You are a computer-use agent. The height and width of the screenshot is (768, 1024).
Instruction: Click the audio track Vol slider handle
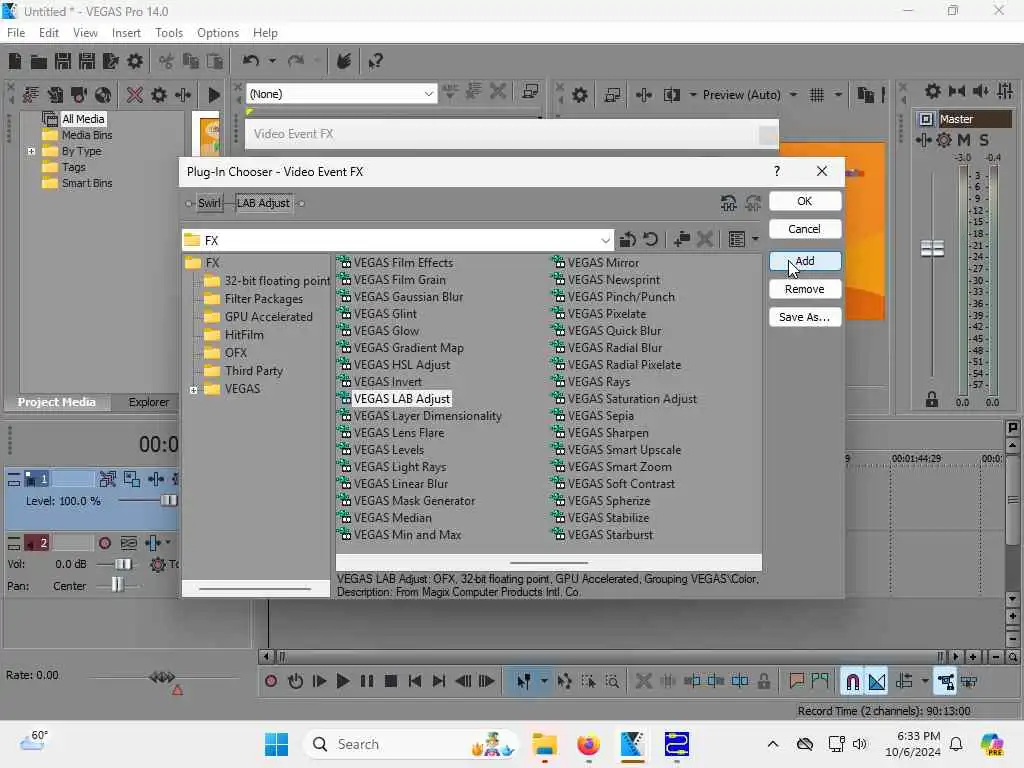click(x=123, y=564)
